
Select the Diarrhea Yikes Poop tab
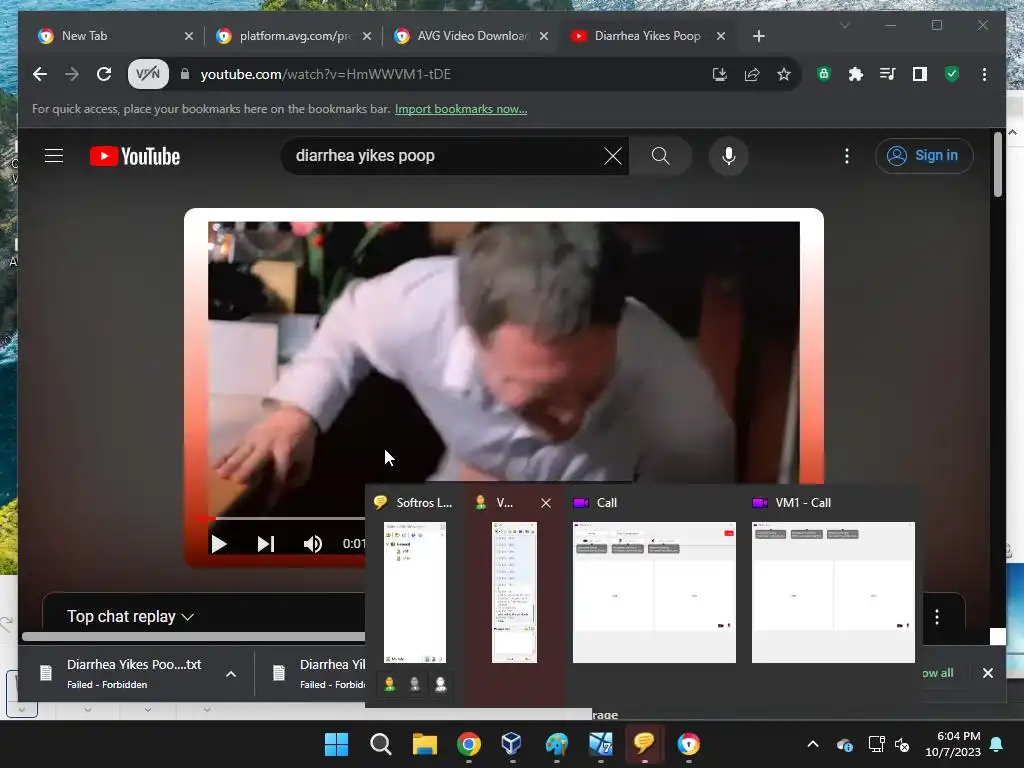[647, 36]
